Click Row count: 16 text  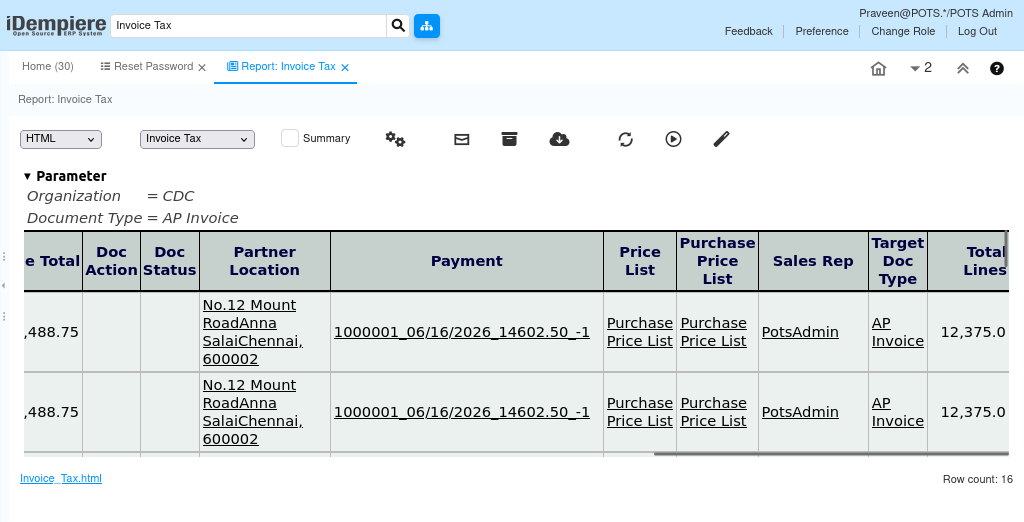978,479
